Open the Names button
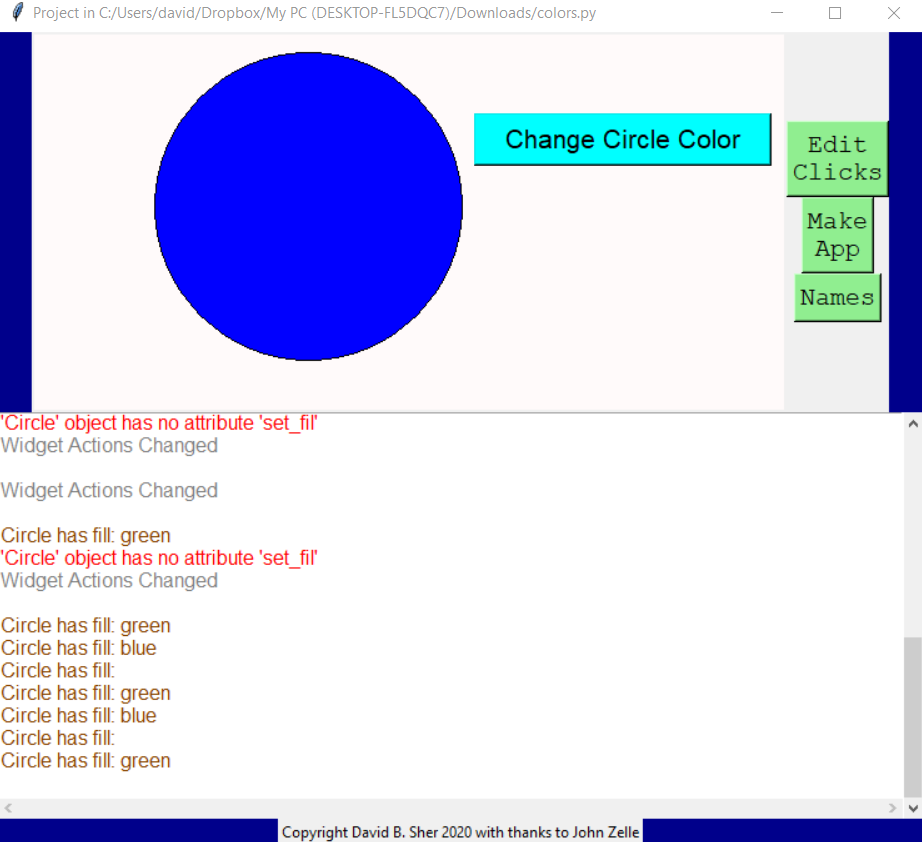 837,298
